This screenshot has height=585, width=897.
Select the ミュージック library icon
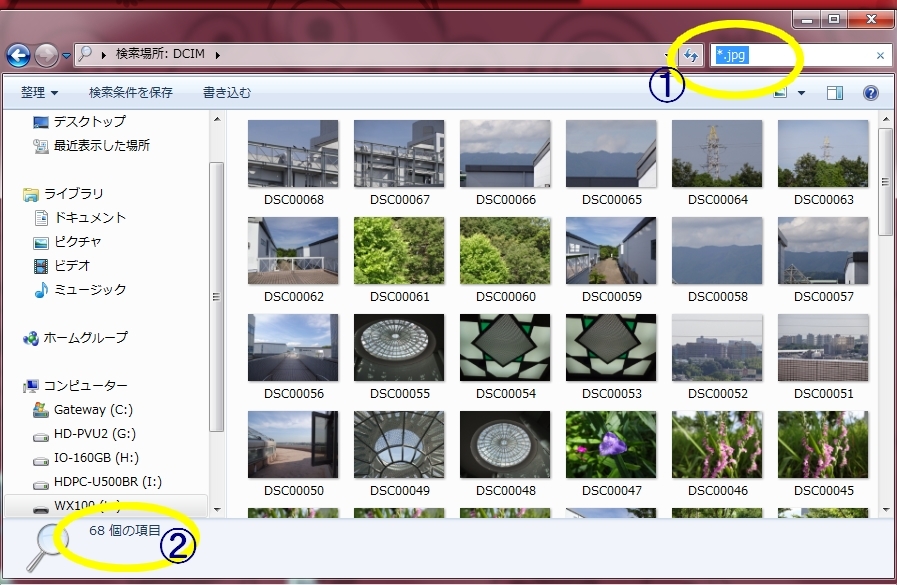[41, 289]
